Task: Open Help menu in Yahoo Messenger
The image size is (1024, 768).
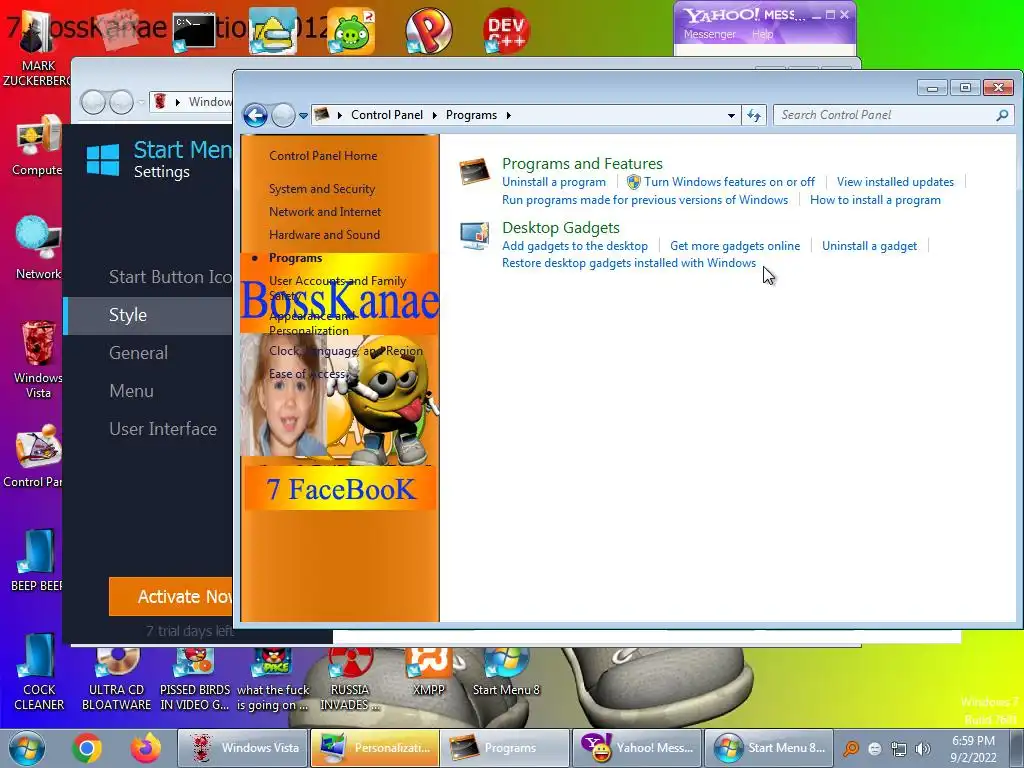Action: (x=762, y=35)
